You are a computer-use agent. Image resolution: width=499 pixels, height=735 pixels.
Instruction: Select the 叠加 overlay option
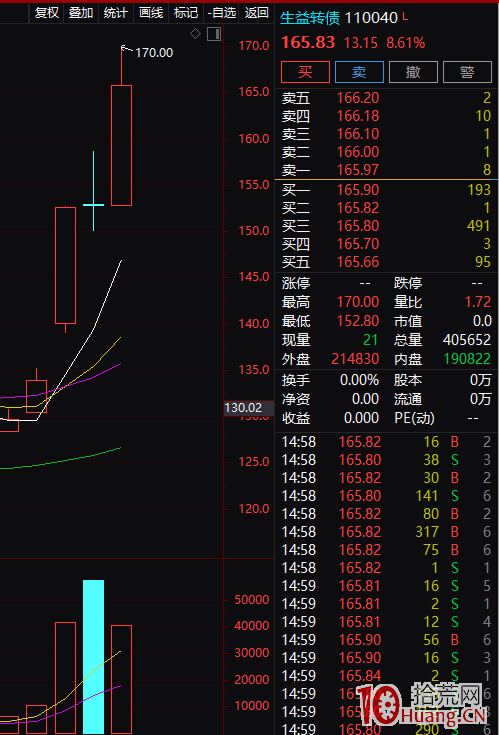(x=81, y=13)
